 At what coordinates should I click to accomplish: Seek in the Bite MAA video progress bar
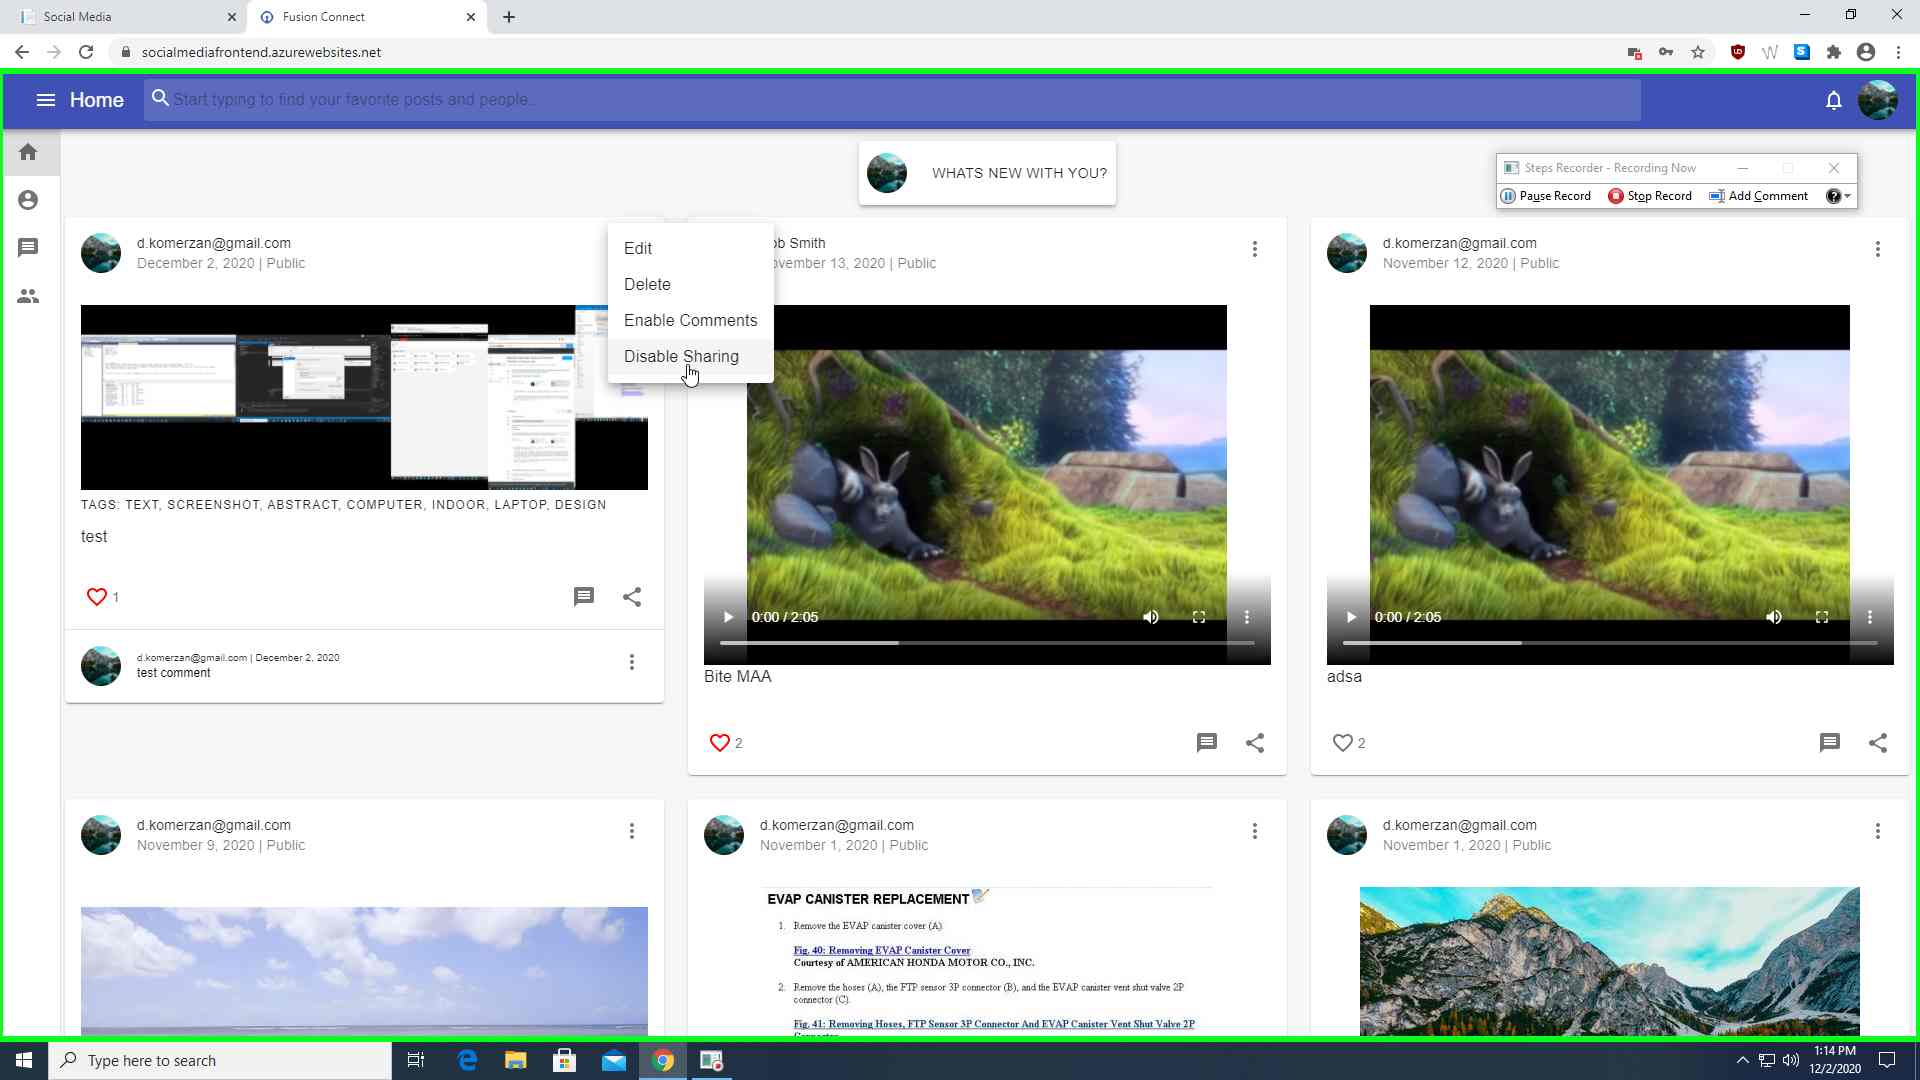987,643
